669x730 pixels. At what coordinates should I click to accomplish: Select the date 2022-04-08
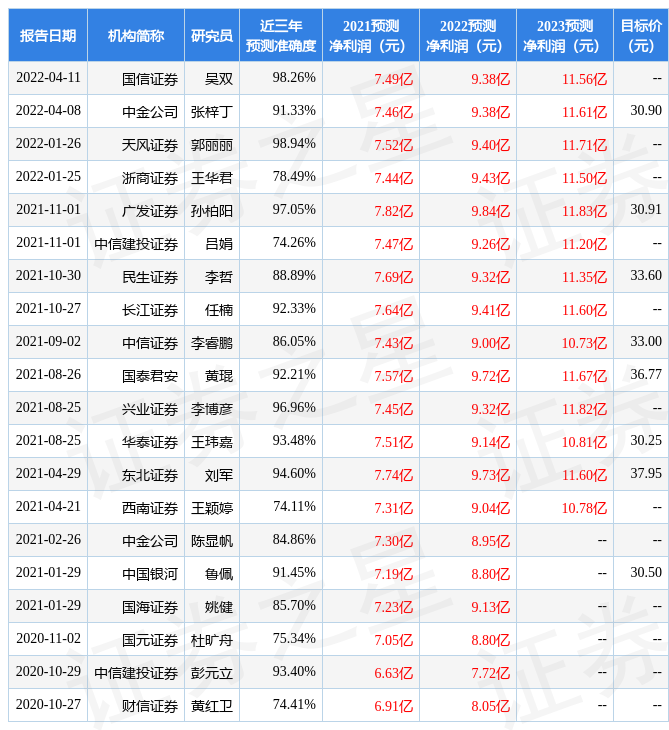point(48,111)
